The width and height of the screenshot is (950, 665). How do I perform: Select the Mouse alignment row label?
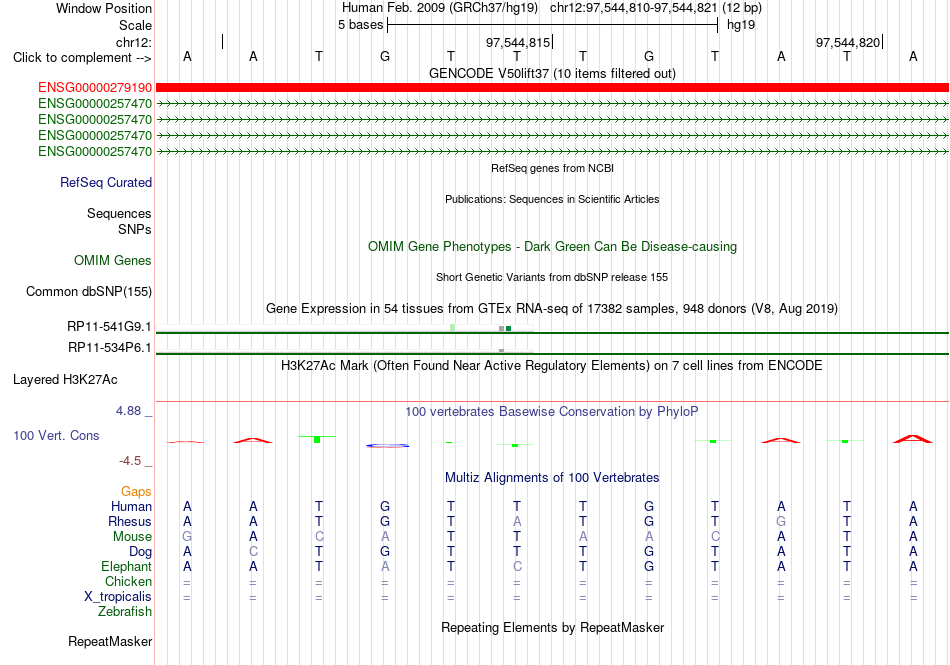132,537
